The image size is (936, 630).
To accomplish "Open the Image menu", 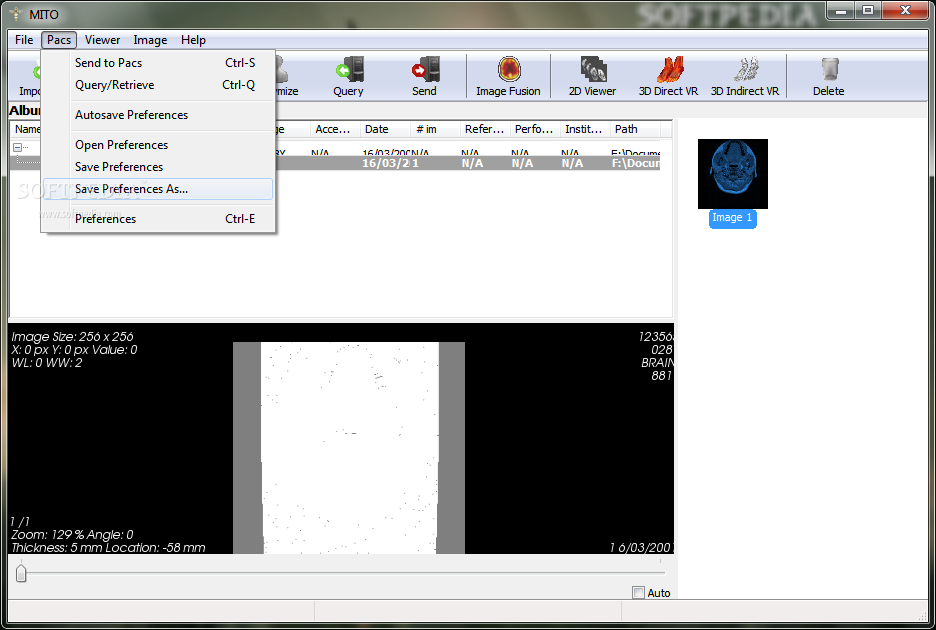I will (x=150, y=40).
